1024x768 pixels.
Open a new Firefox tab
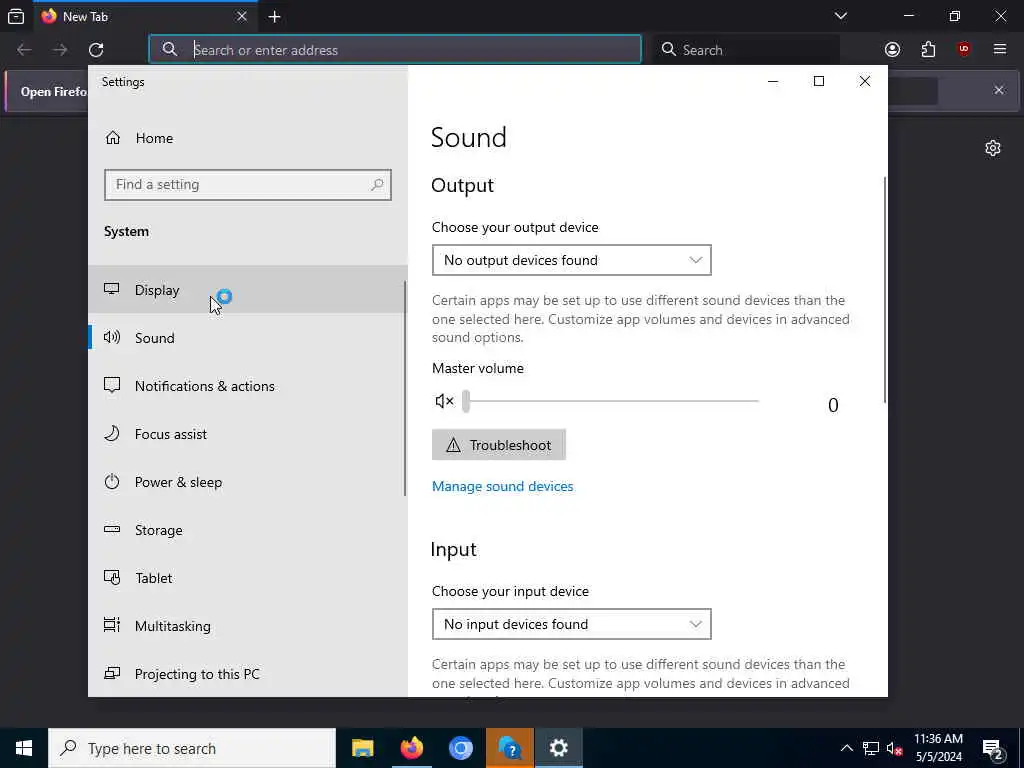(275, 17)
